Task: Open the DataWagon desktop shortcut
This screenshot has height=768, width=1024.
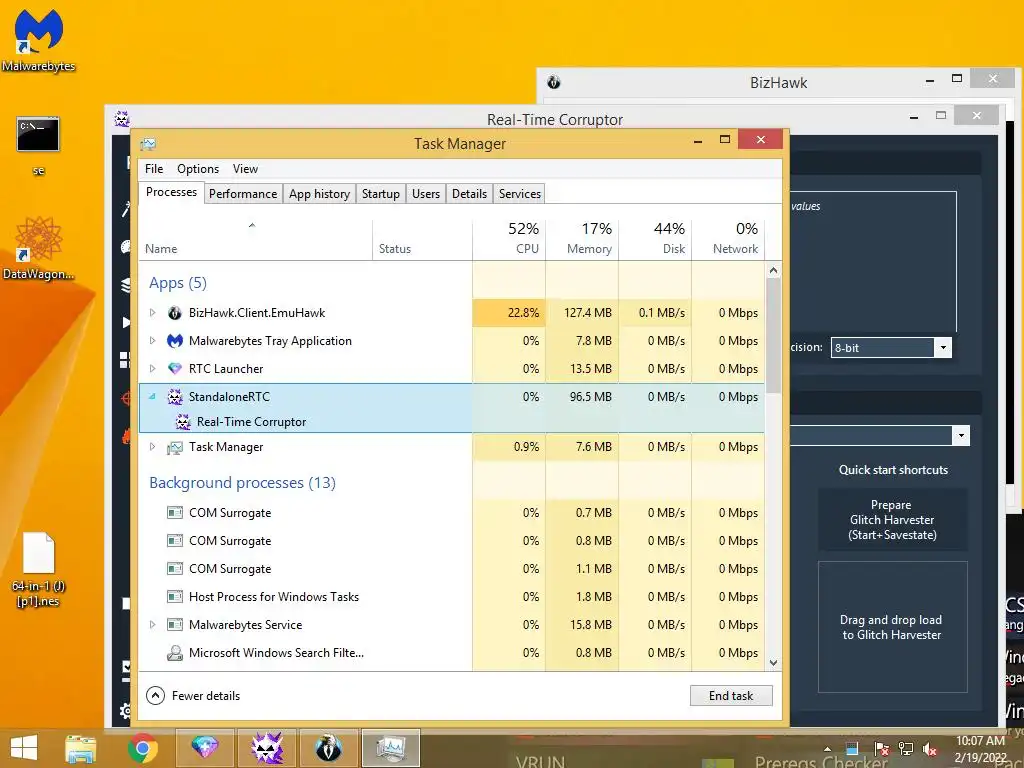Action: click(x=38, y=248)
